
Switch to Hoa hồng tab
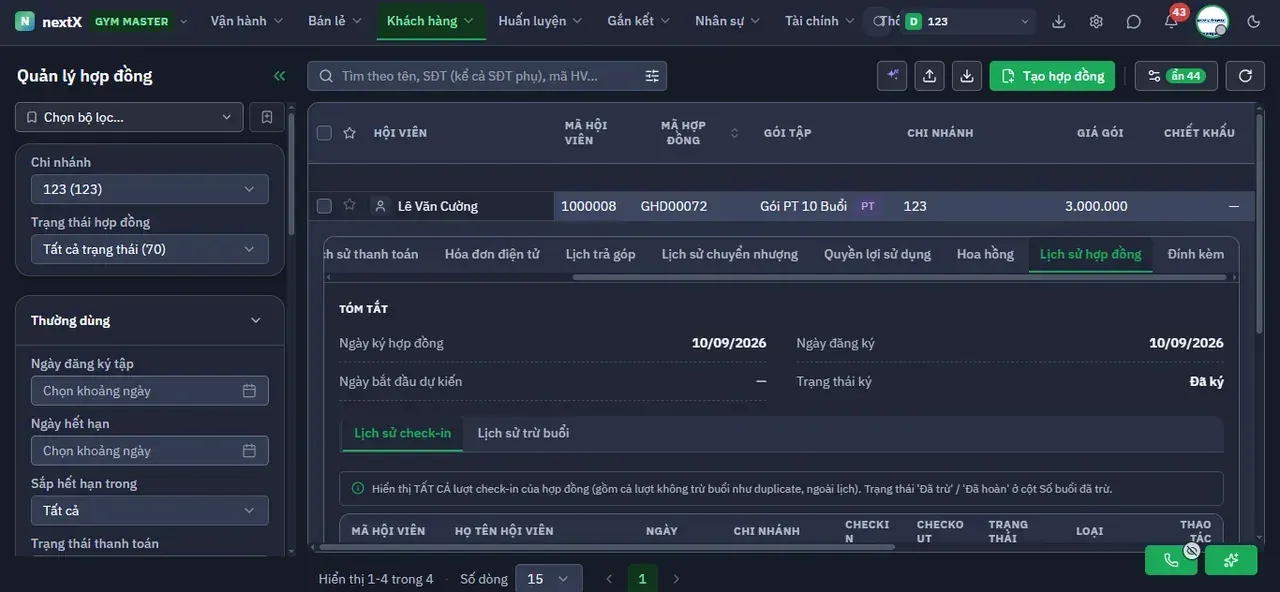click(985, 254)
